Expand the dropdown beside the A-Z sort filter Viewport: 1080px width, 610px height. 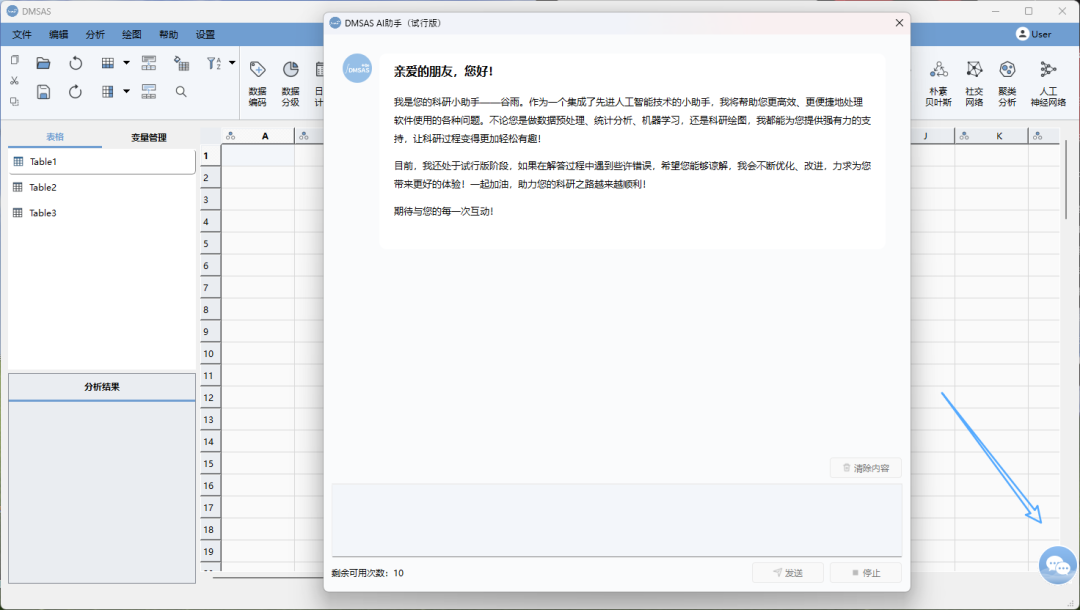coord(232,63)
